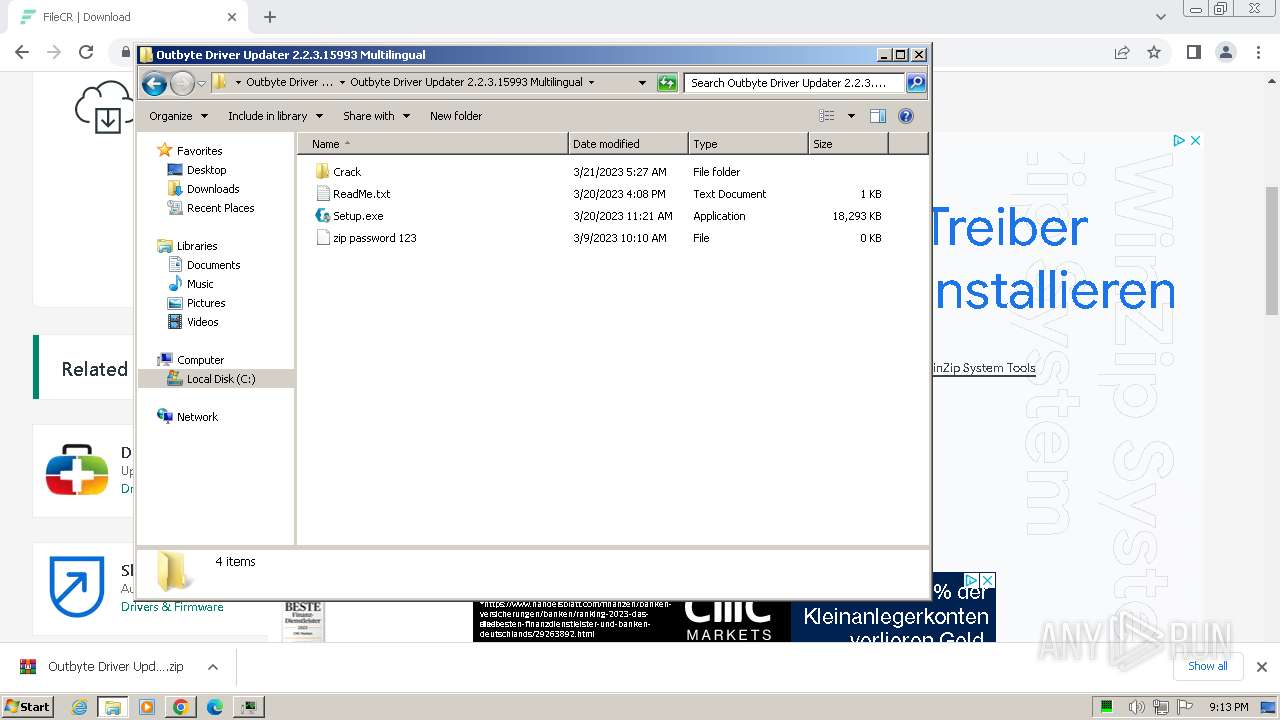
Task: Click New folder button
Action: [456, 116]
